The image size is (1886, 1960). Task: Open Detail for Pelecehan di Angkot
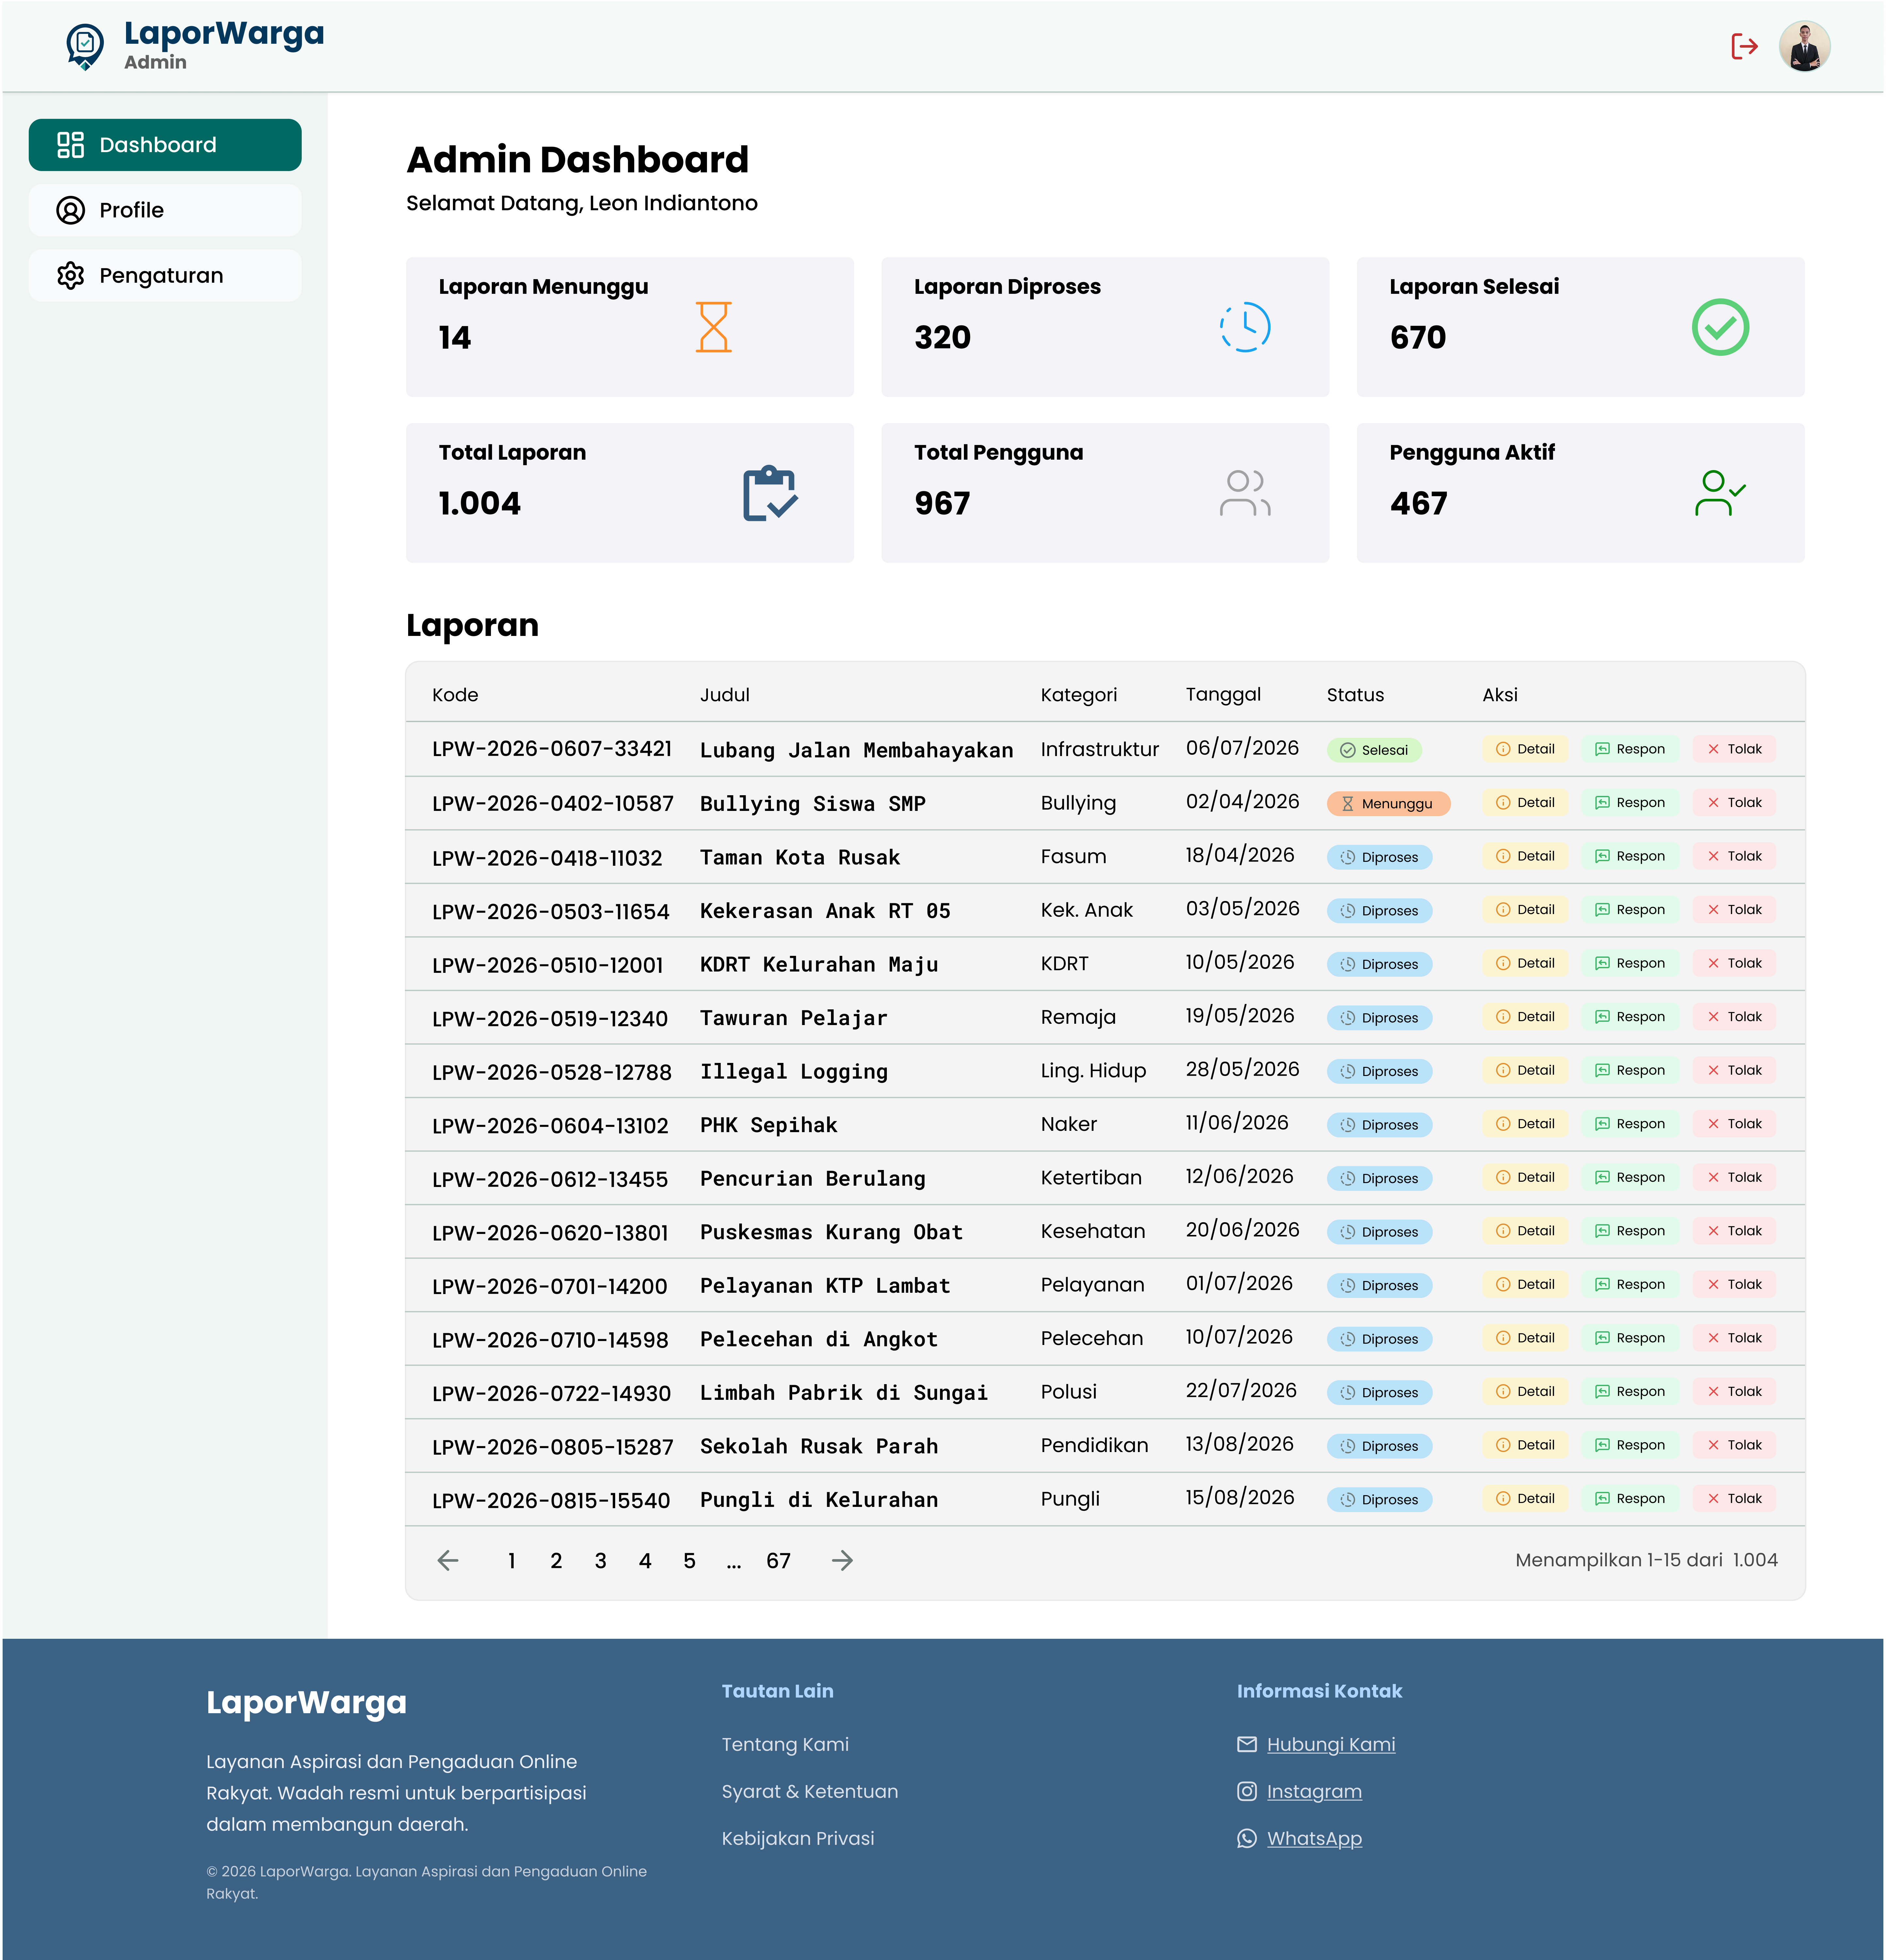[1525, 1338]
